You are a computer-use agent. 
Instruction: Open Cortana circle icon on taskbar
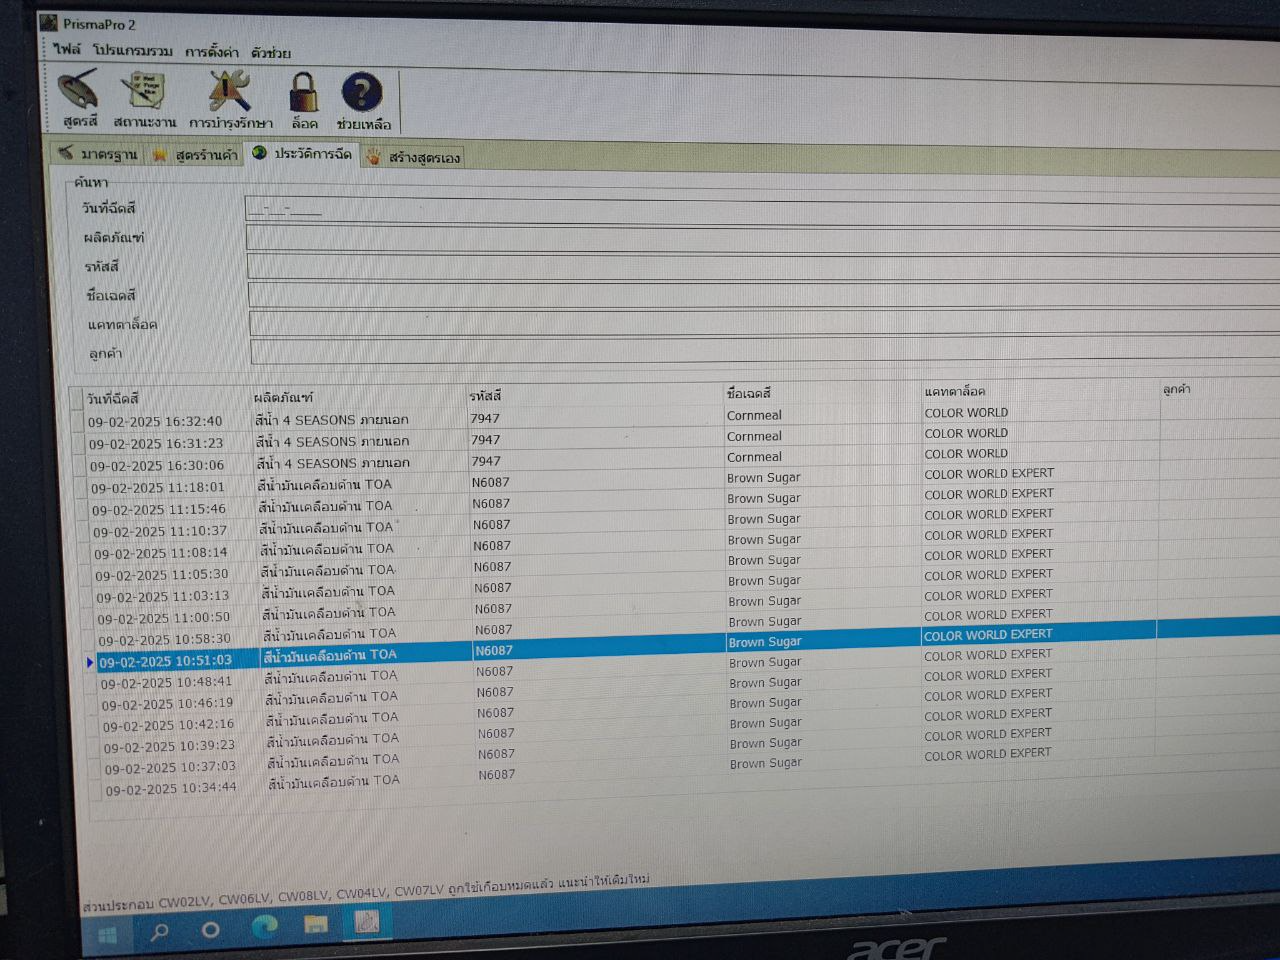tap(210, 930)
